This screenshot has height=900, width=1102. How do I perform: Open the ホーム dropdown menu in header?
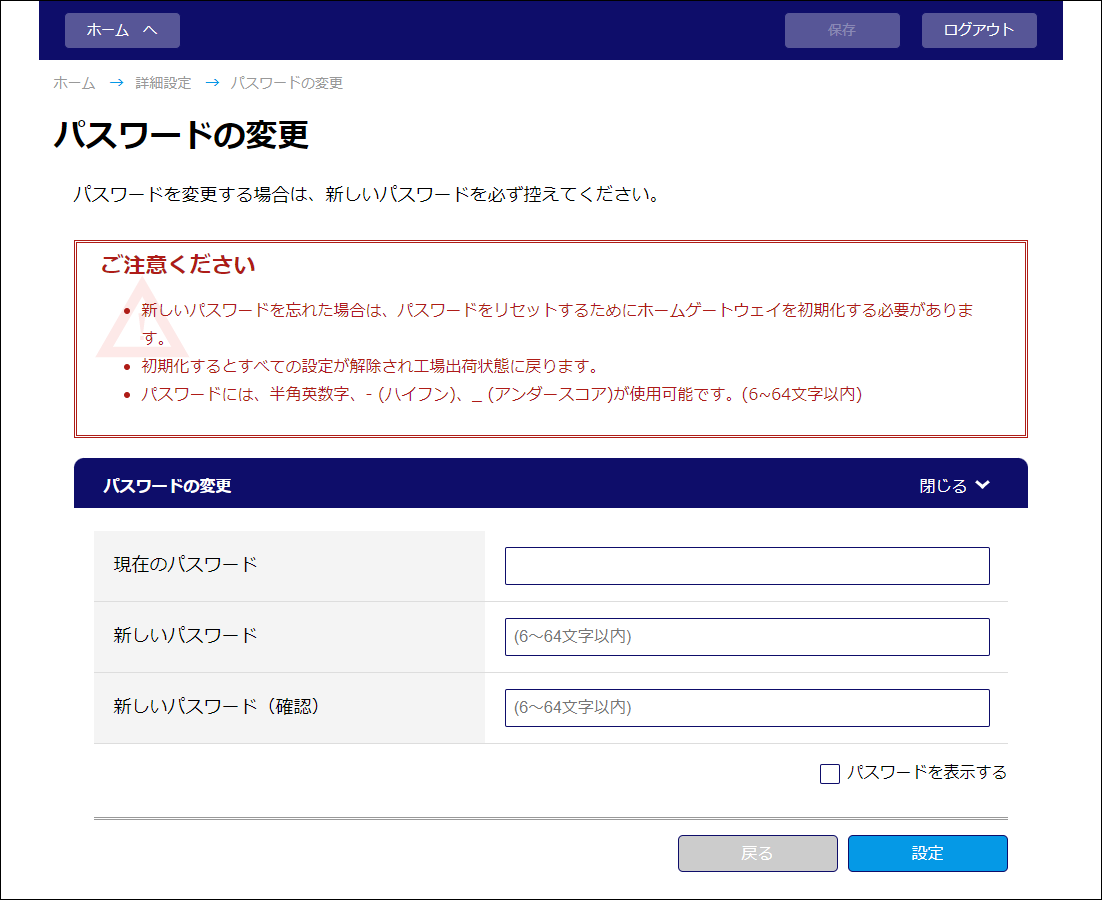coord(122,30)
